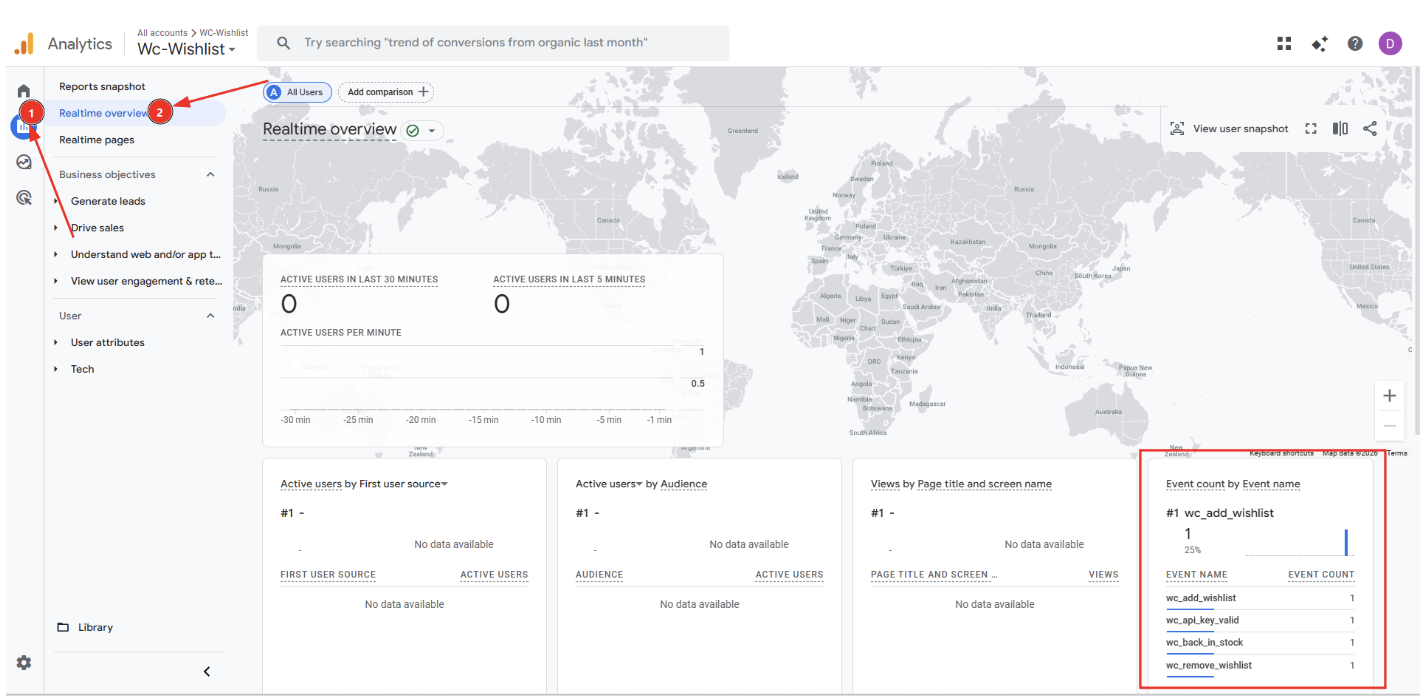Screen dimensions: 1420x696
Task: Click the green report status check icon
Action: click(x=412, y=130)
